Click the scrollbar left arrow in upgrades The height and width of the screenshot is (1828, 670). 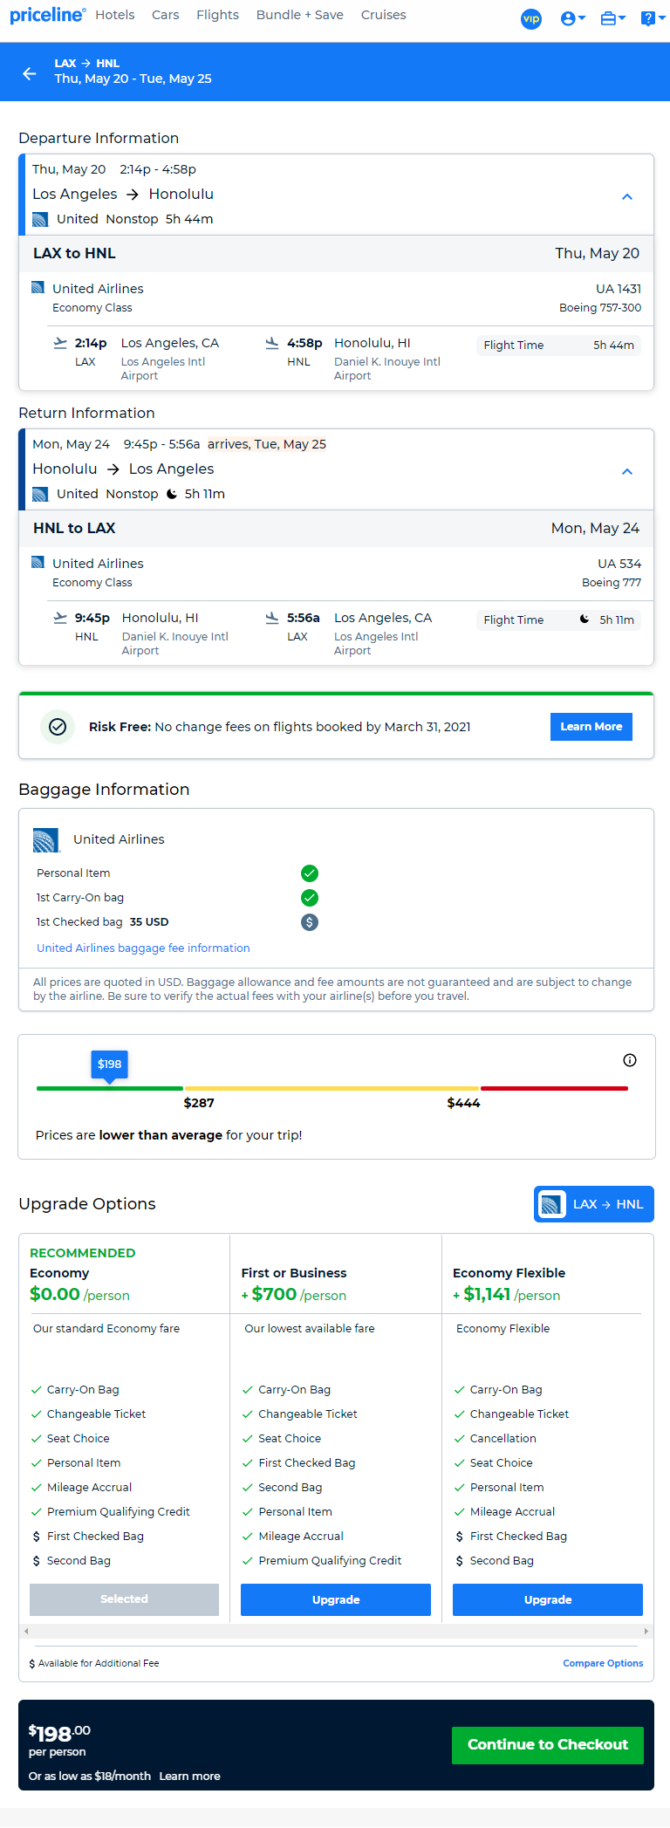26,1631
